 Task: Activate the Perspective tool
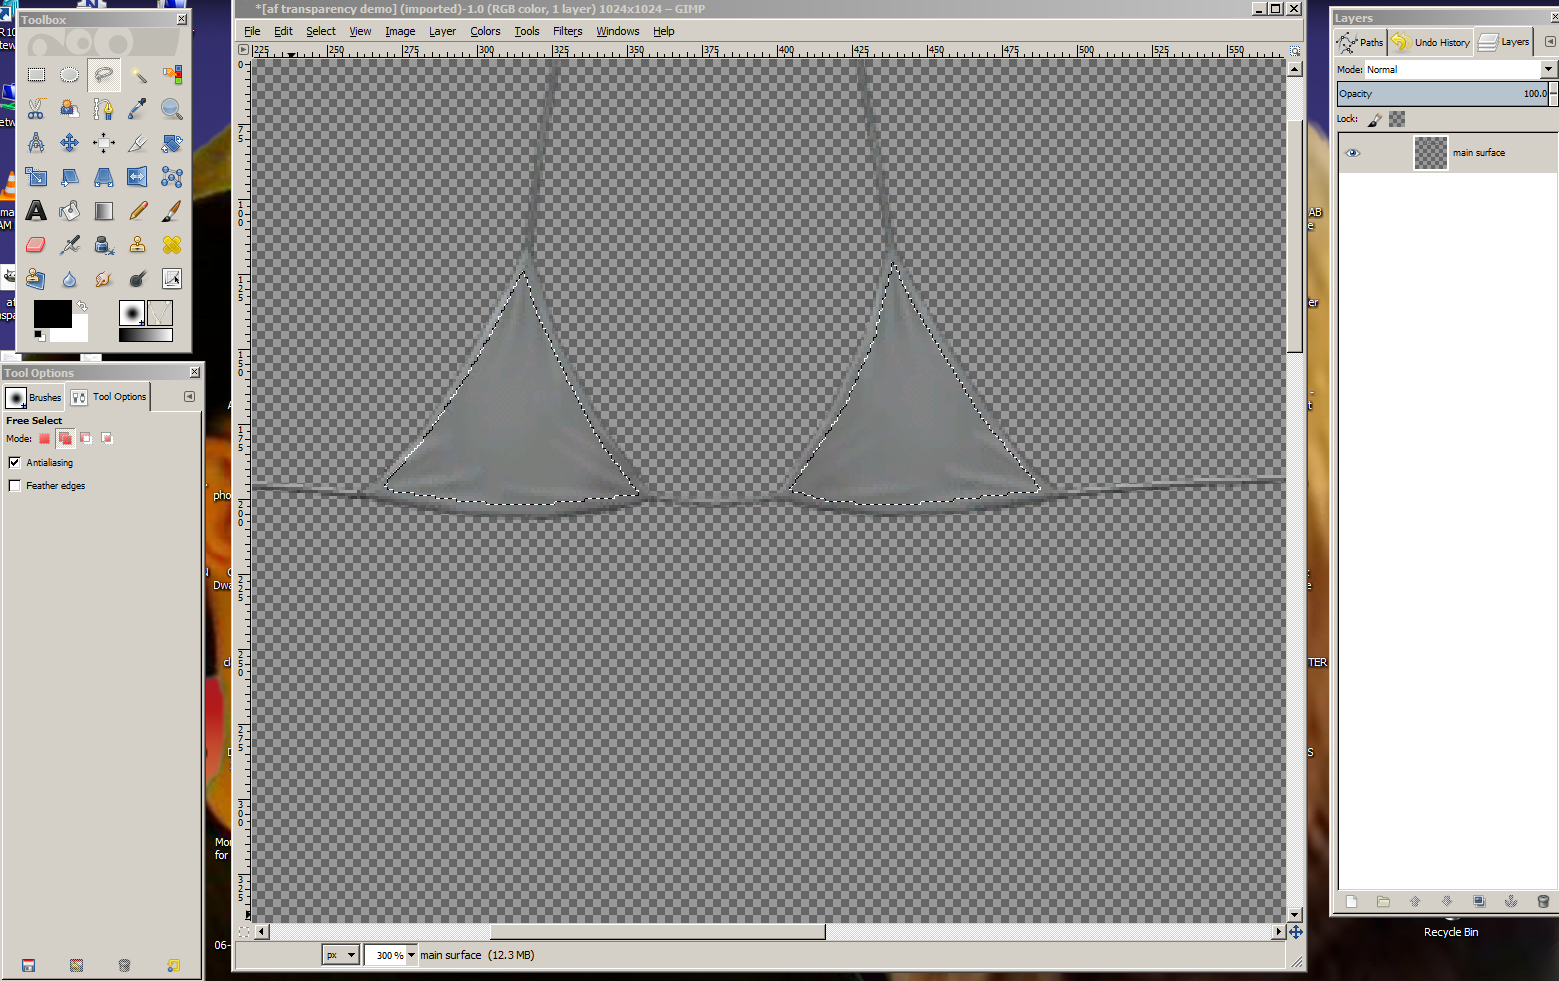pyautogui.click(x=104, y=177)
